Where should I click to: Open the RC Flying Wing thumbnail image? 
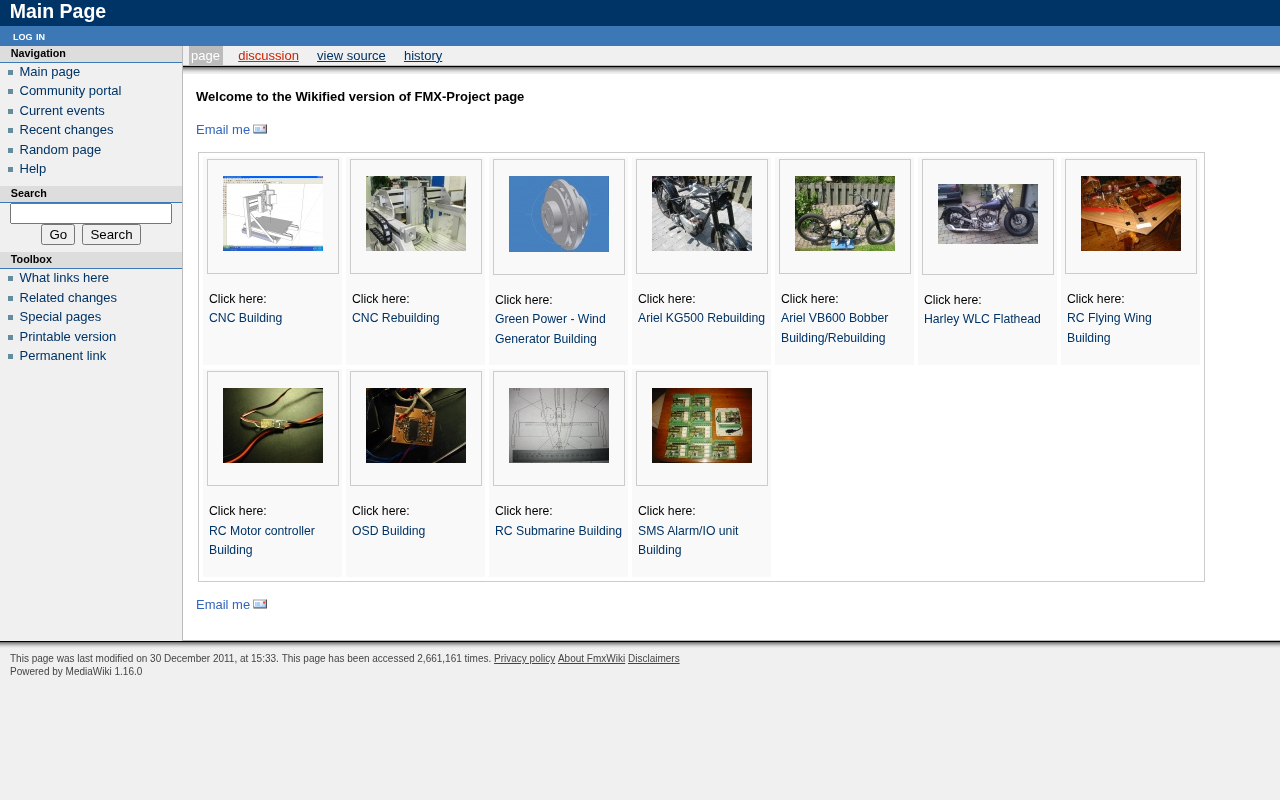click(1131, 214)
